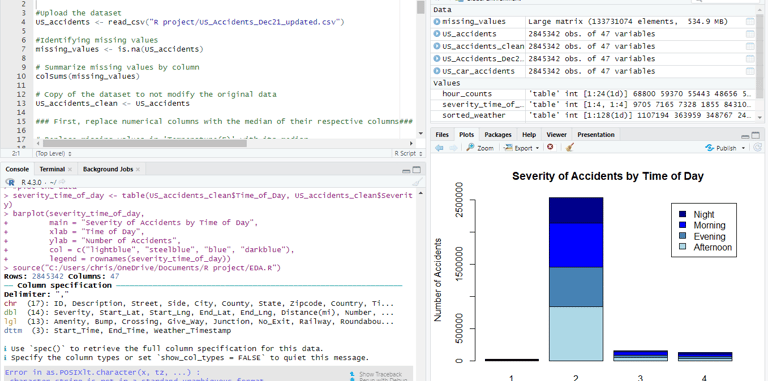Screen dimensions: 768x381
Task: Minimize the Console pane
Action: (406, 170)
